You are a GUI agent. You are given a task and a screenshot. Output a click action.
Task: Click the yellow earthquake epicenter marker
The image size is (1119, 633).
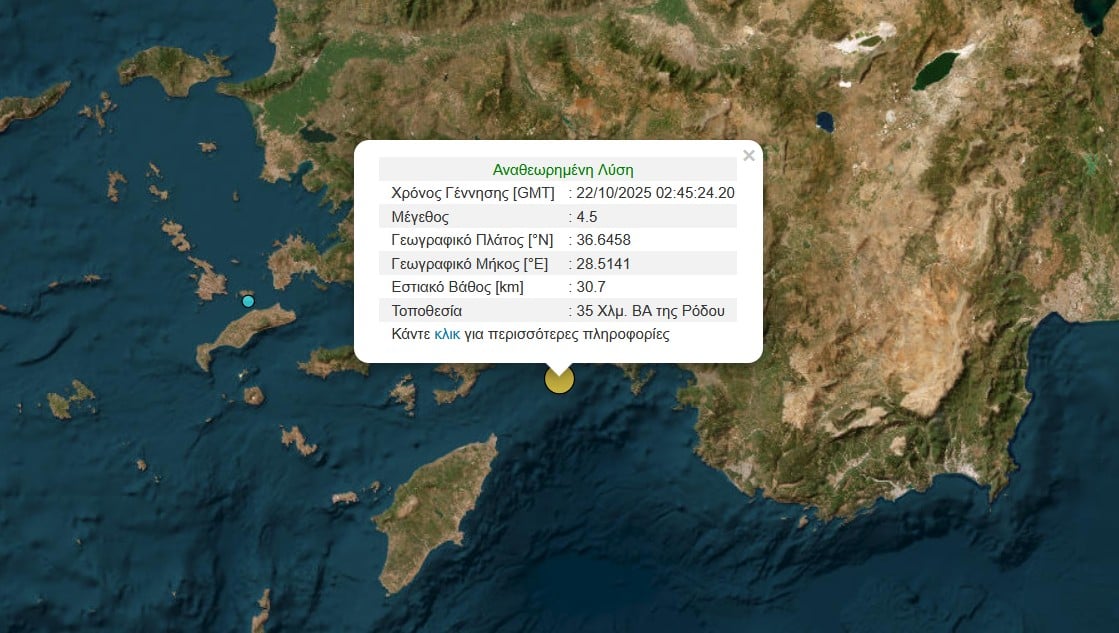coord(559,379)
